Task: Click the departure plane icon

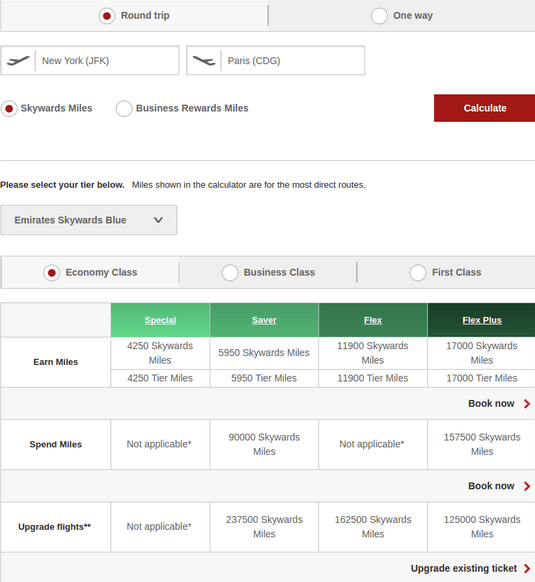Action: click(x=18, y=60)
